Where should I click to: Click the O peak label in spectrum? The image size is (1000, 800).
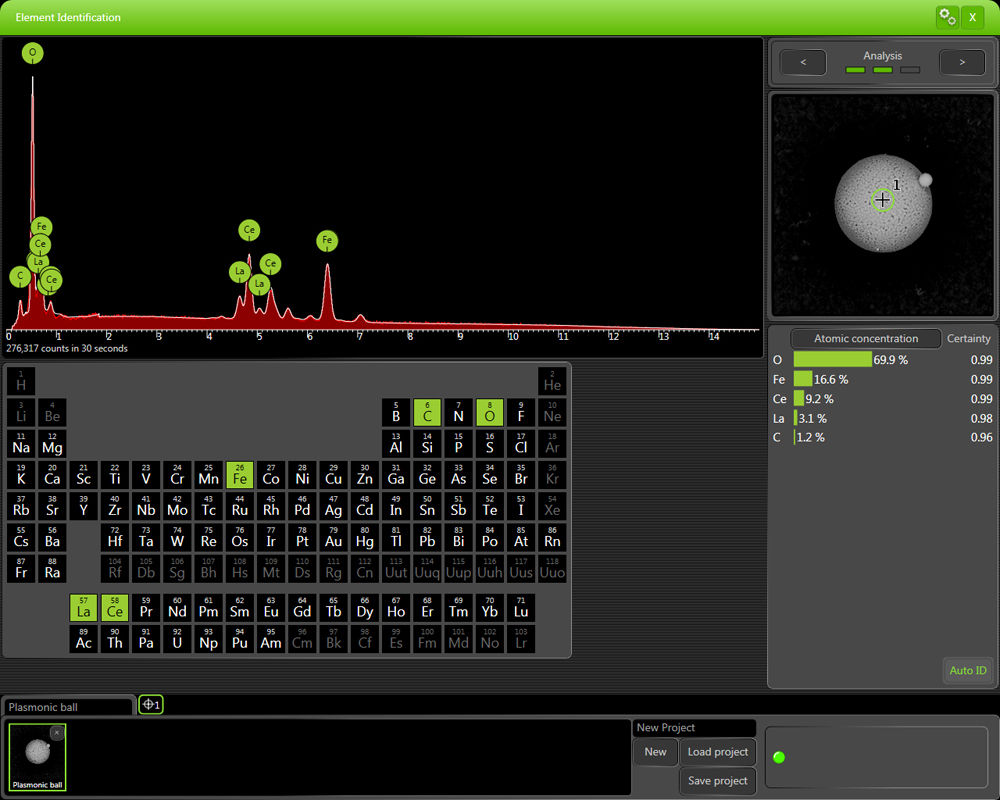click(33, 53)
